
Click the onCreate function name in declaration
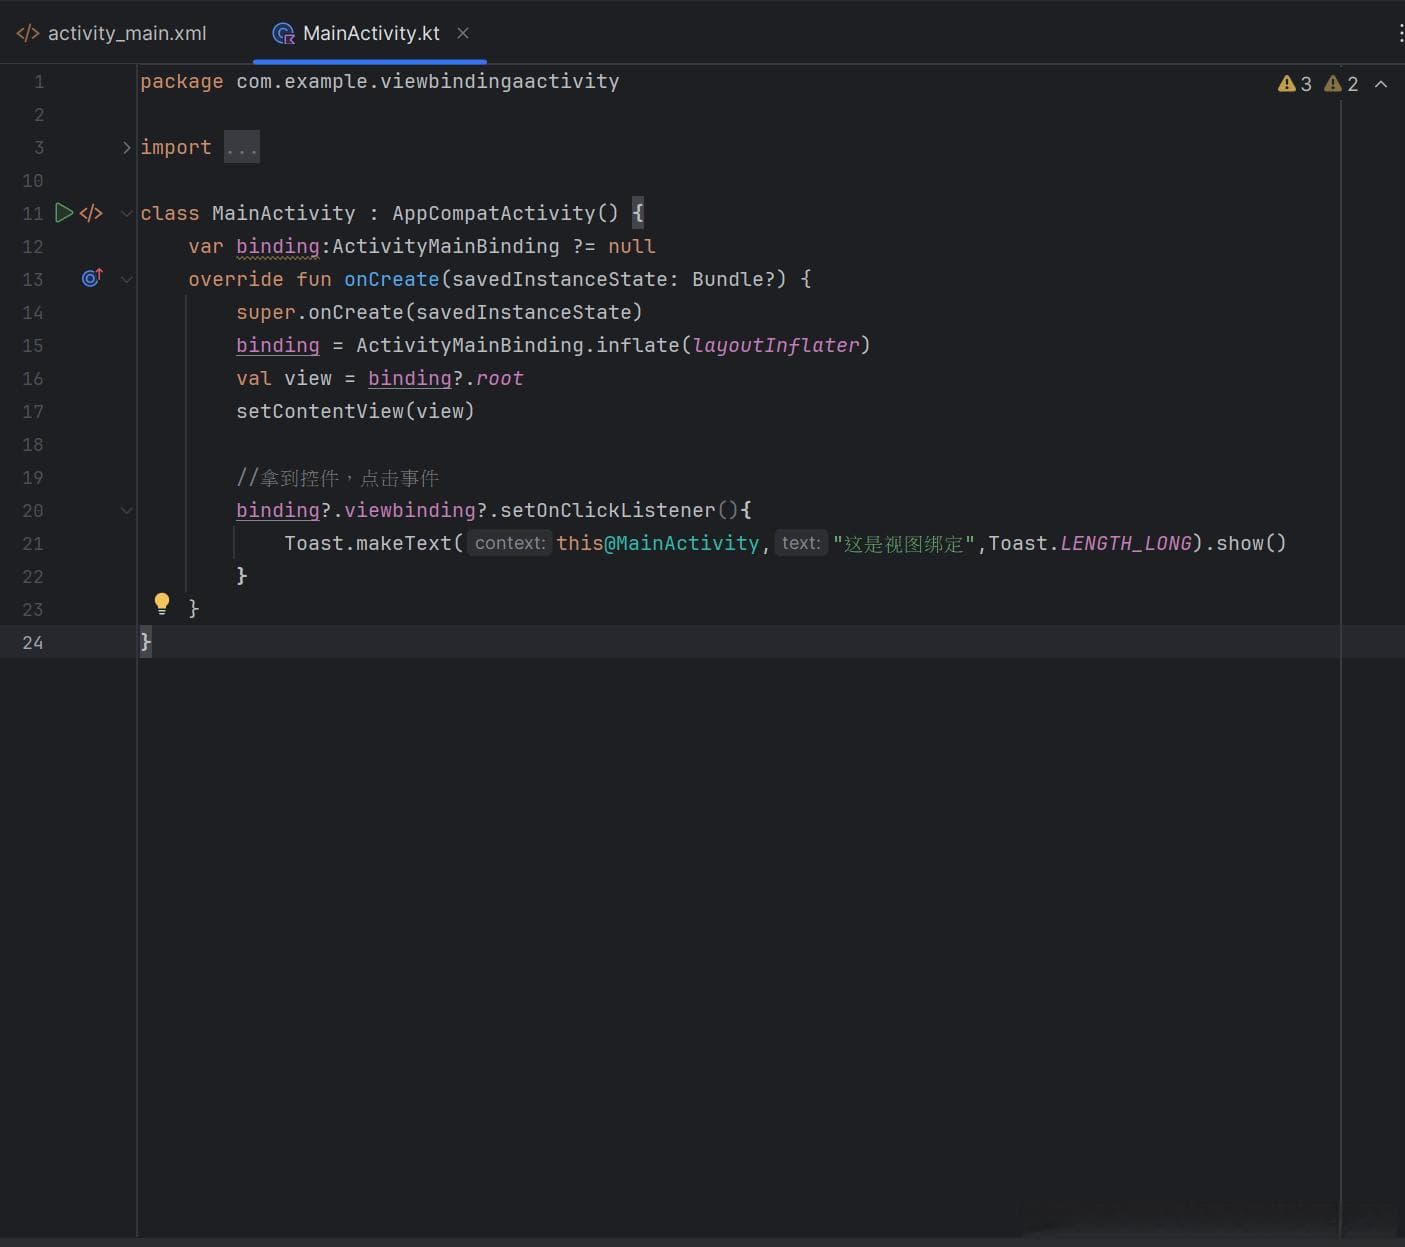coord(392,279)
